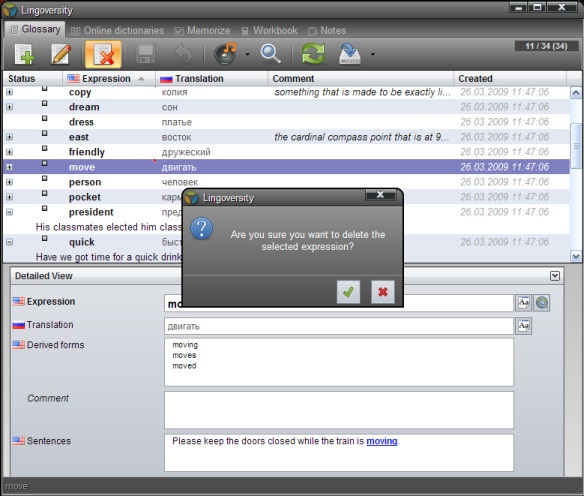The image size is (584, 496).
Task: Click the glossary vertical scrollbar thumb
Action: pos(576,146)
